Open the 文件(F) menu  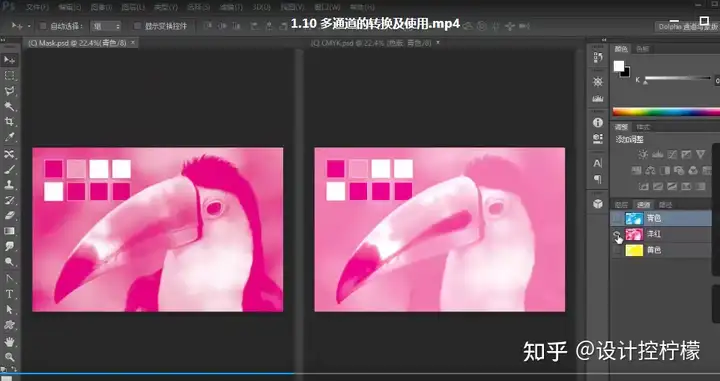point(37,7)
